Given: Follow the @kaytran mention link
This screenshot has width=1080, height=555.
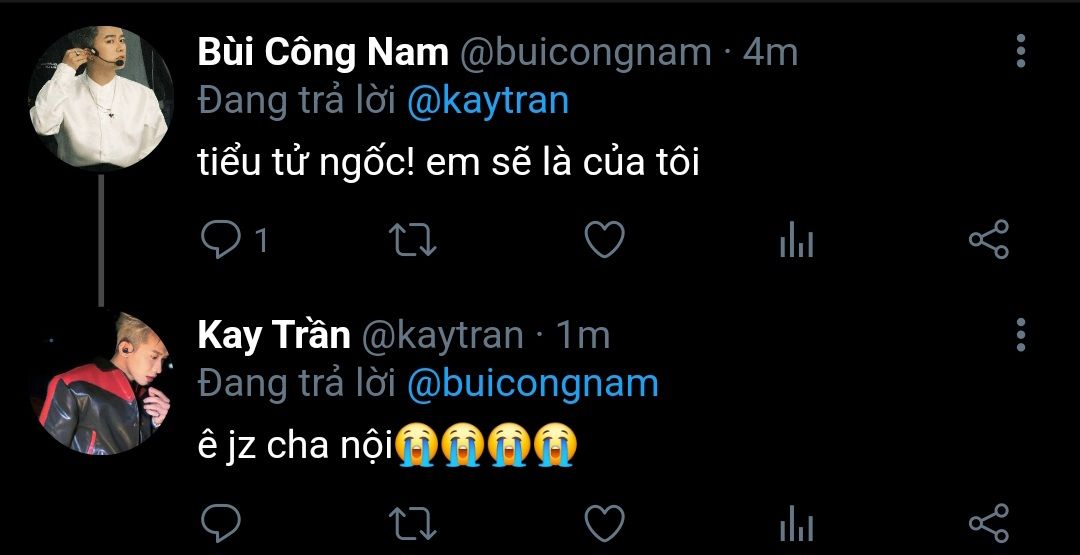Looking at the screenshot, I should click(x=488, y=101).
